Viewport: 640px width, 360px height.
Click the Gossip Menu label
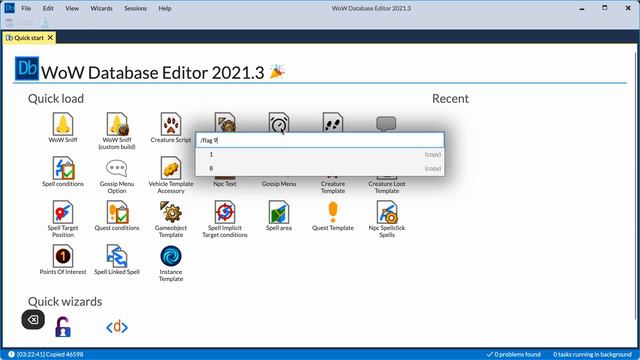[279, 184]
